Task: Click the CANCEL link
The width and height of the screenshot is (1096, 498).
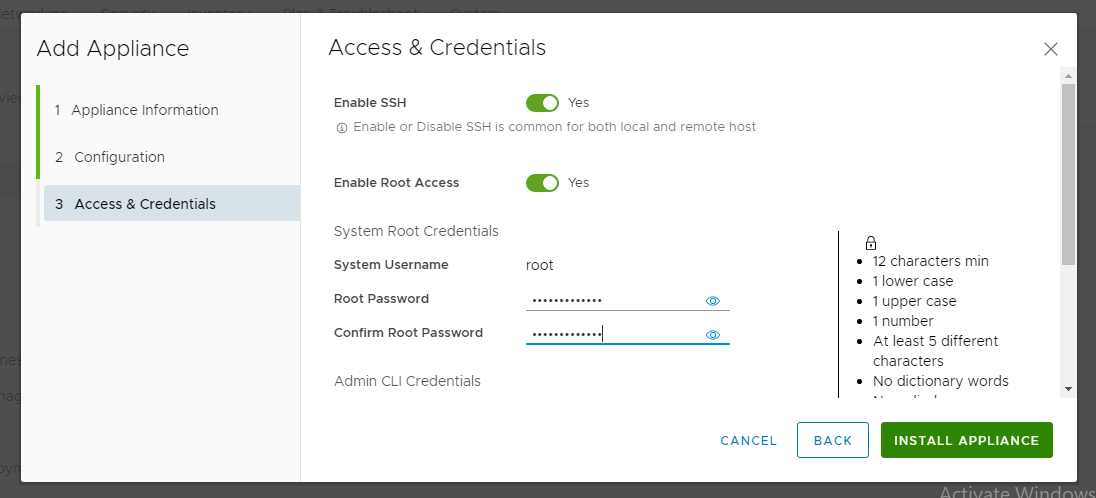Action: (x=749, y=441)
